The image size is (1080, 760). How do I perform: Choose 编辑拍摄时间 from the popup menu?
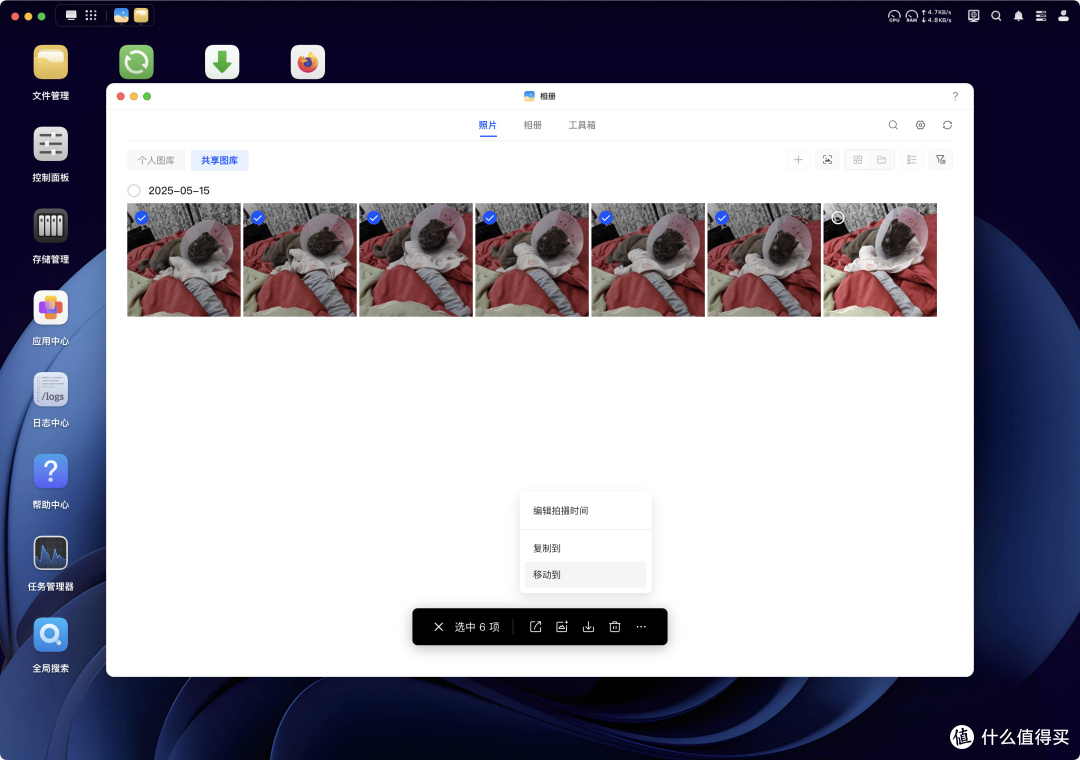click(585, 511)
